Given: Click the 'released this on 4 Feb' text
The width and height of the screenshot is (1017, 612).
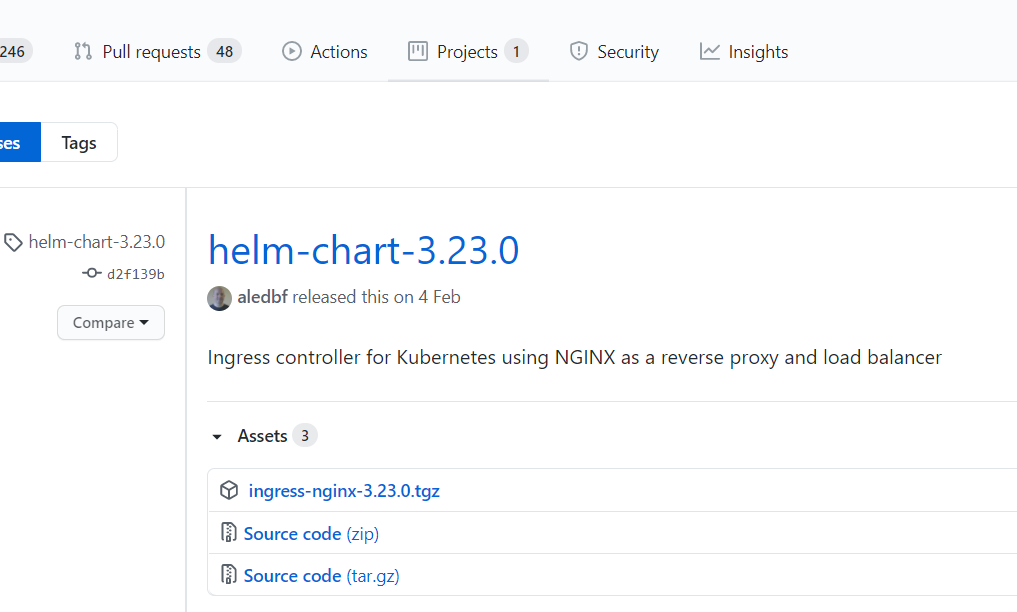Looking at the screenshot, I should pyautogui.click(x=376, y=297).
